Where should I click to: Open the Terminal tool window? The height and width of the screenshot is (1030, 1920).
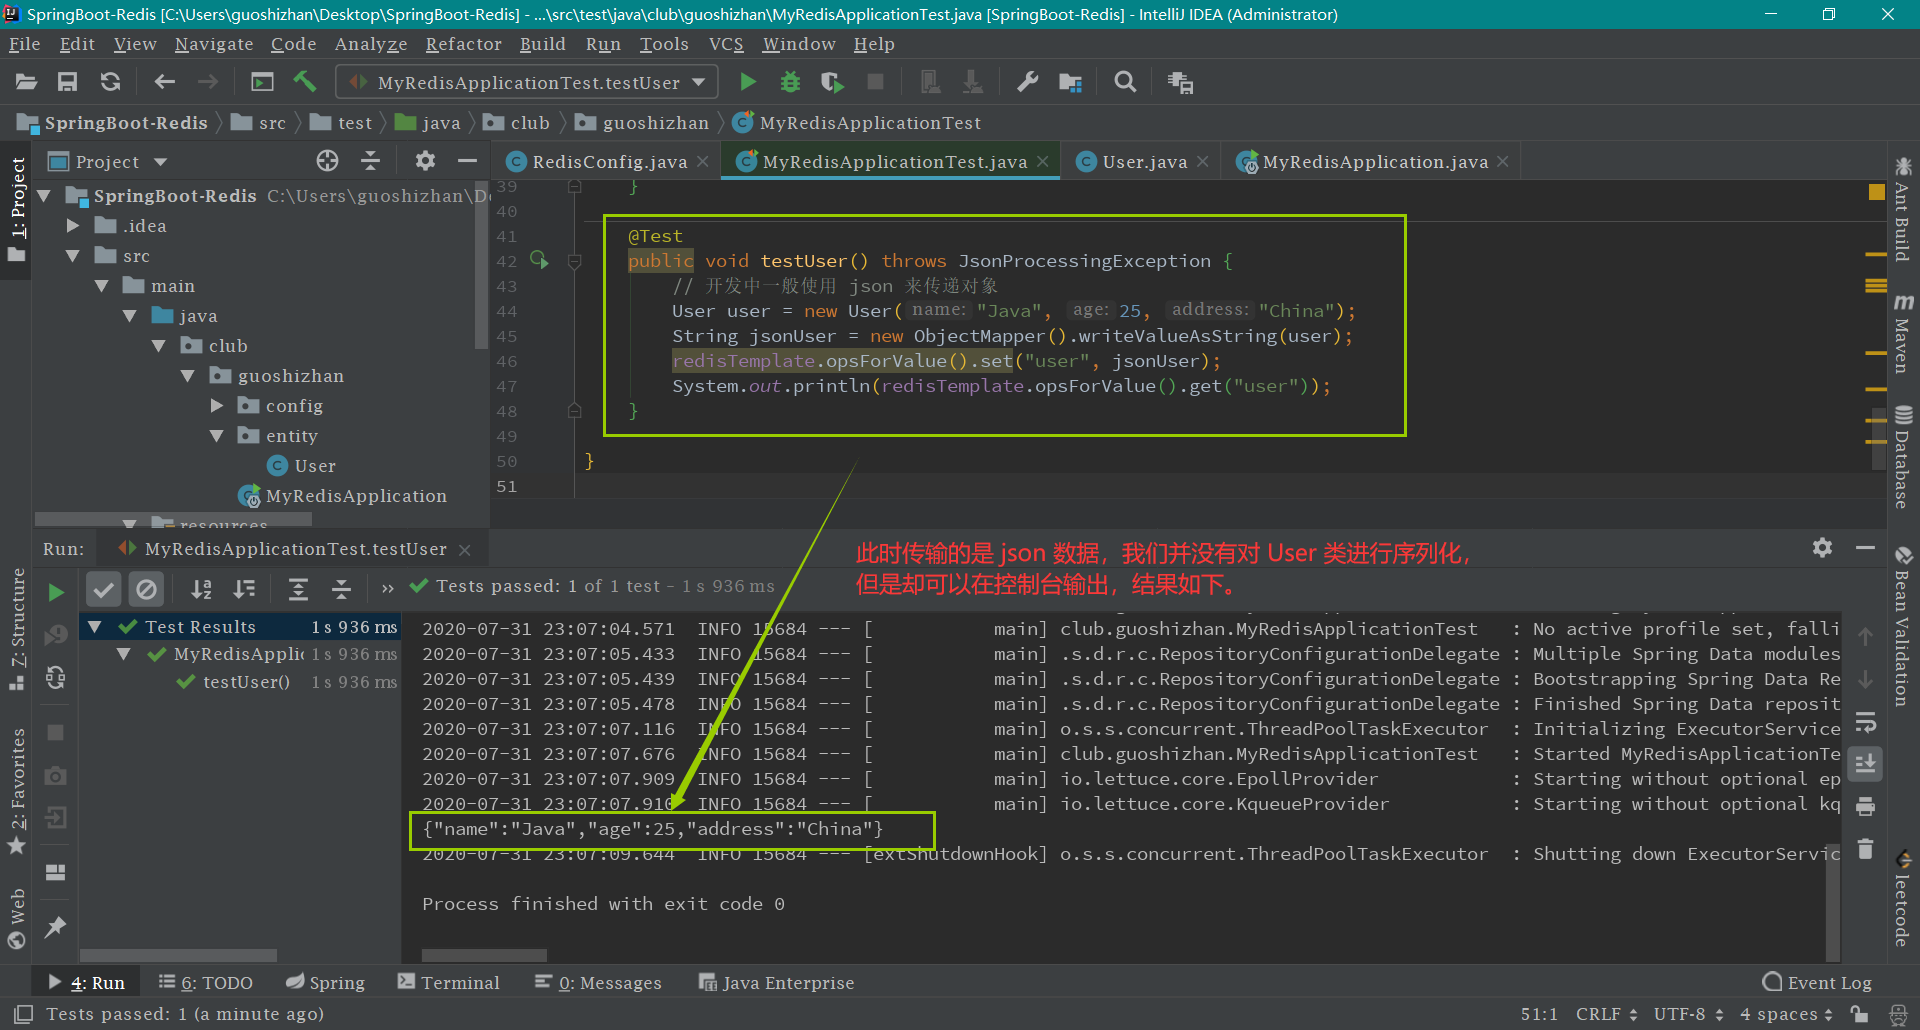coord(449,983)
